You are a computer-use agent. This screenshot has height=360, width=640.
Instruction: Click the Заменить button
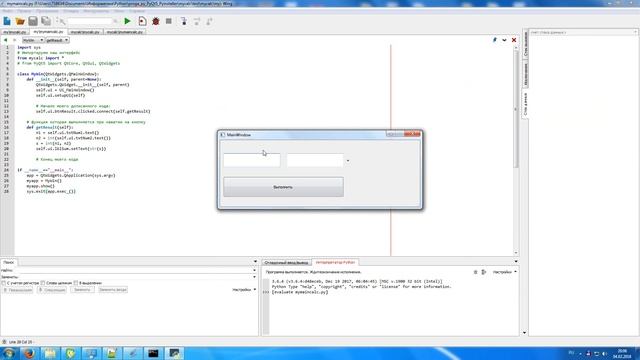pos(82,290)
